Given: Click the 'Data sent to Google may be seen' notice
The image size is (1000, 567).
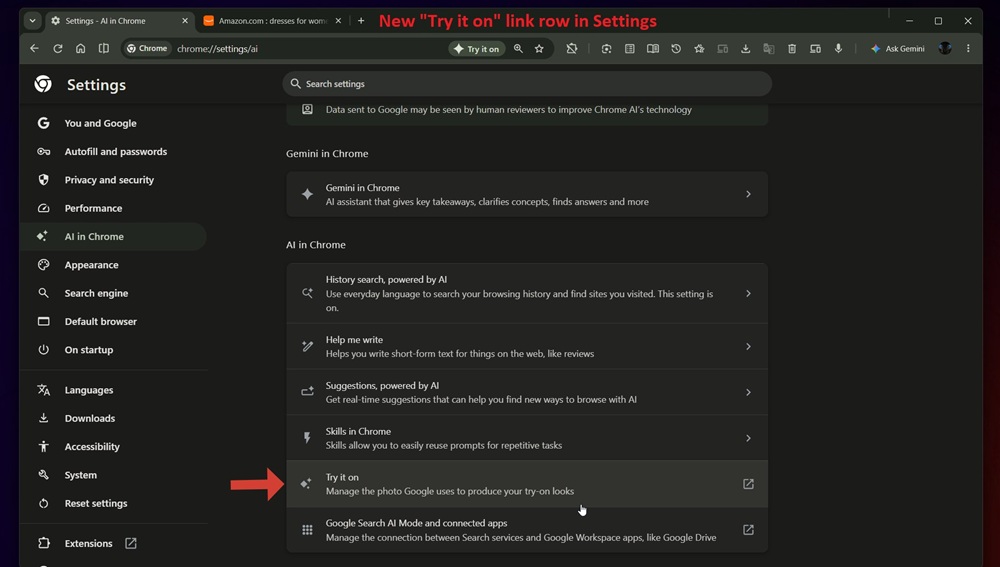Looking at the screenshot, I should click(508, 110).
